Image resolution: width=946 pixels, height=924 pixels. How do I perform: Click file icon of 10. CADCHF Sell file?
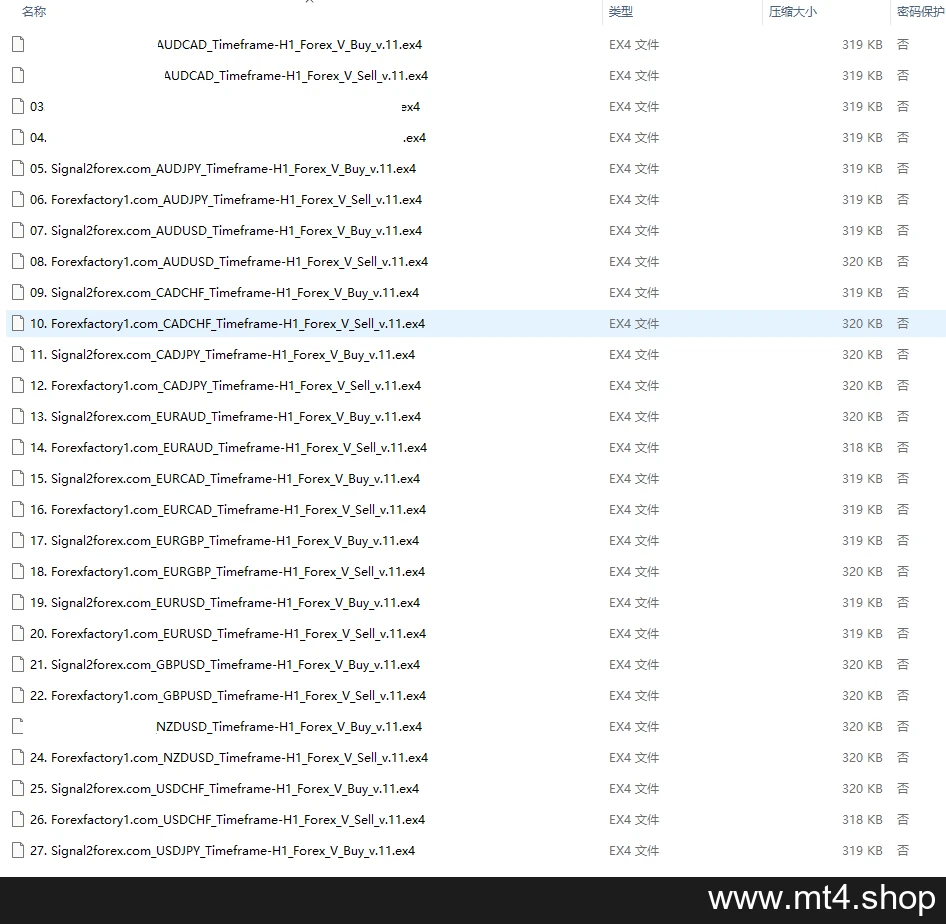click(18, 323)
